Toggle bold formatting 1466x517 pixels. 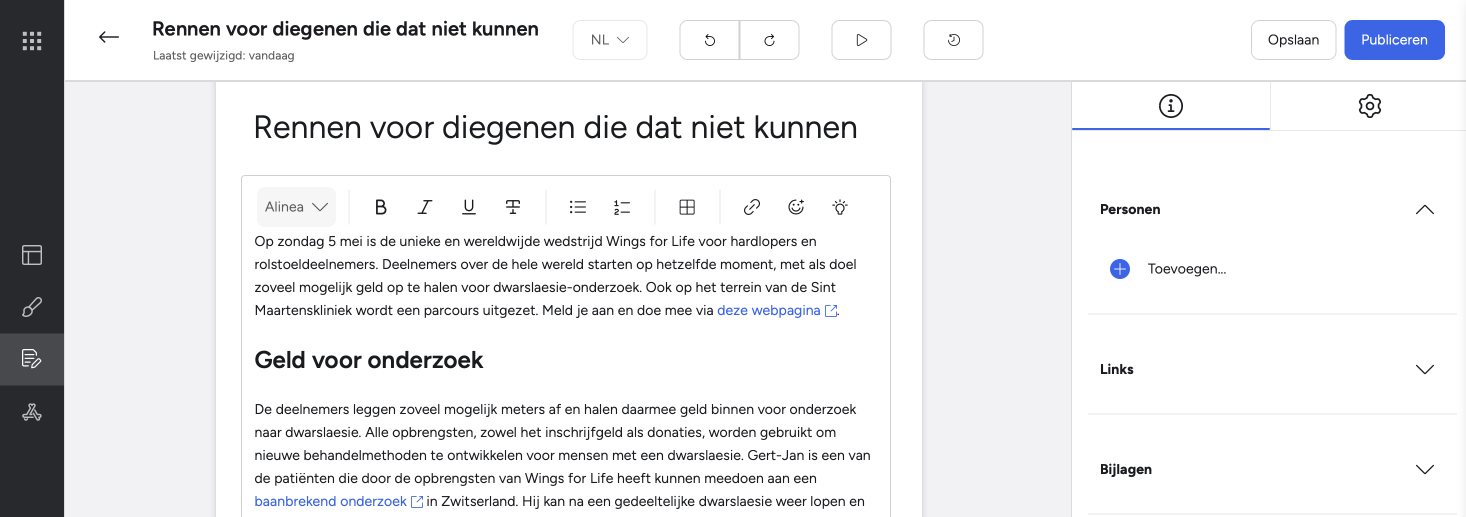[x=380, y=207]
